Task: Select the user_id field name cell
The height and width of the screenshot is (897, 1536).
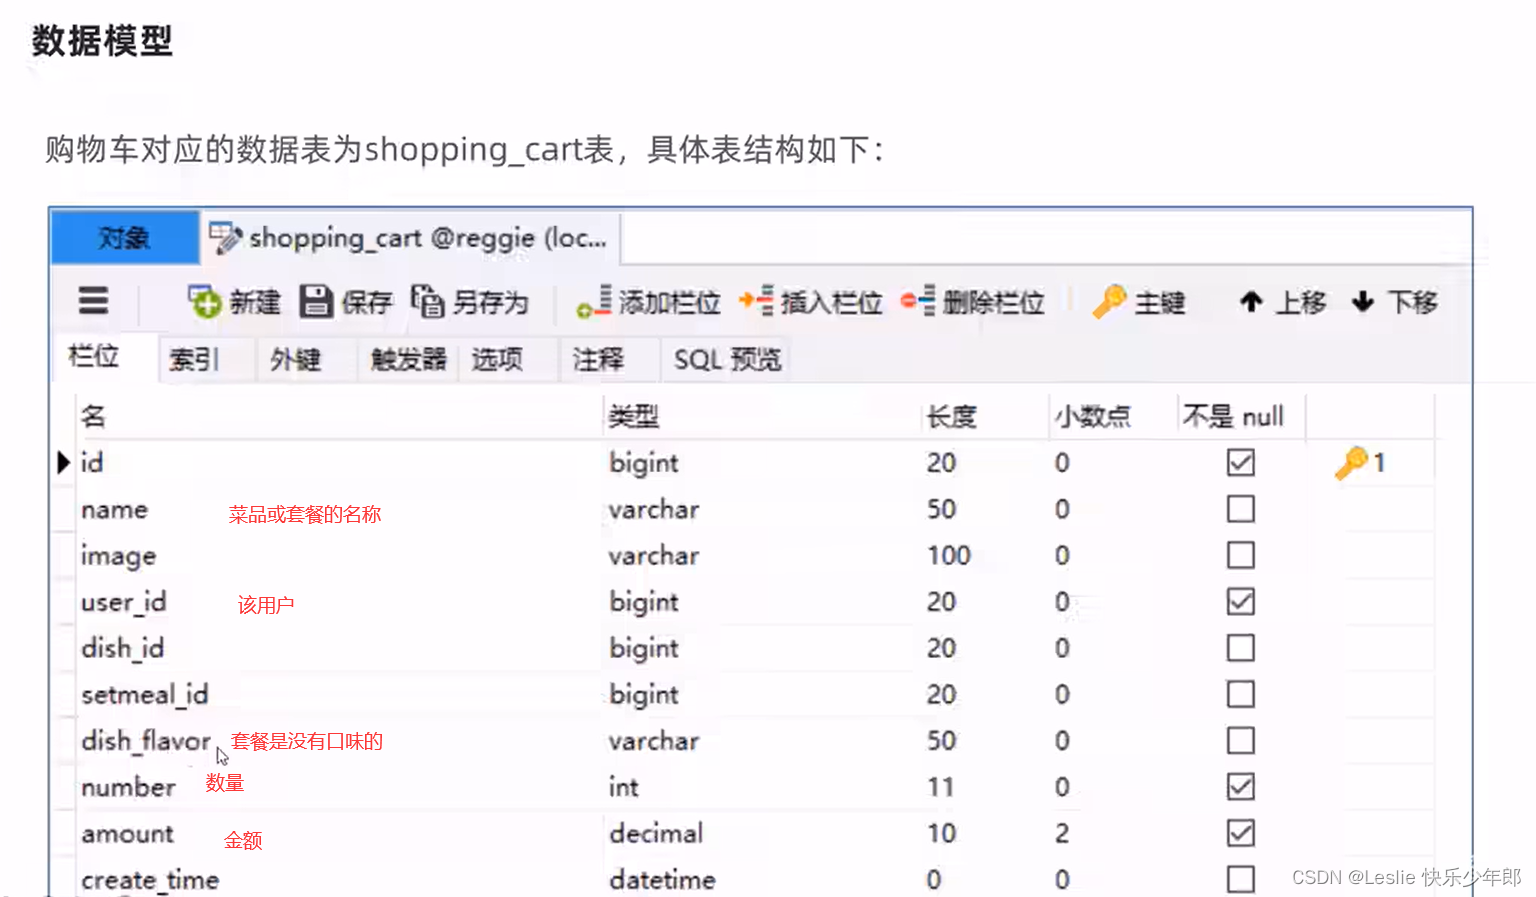Action: pyautogui.click(x=340, y=602)
